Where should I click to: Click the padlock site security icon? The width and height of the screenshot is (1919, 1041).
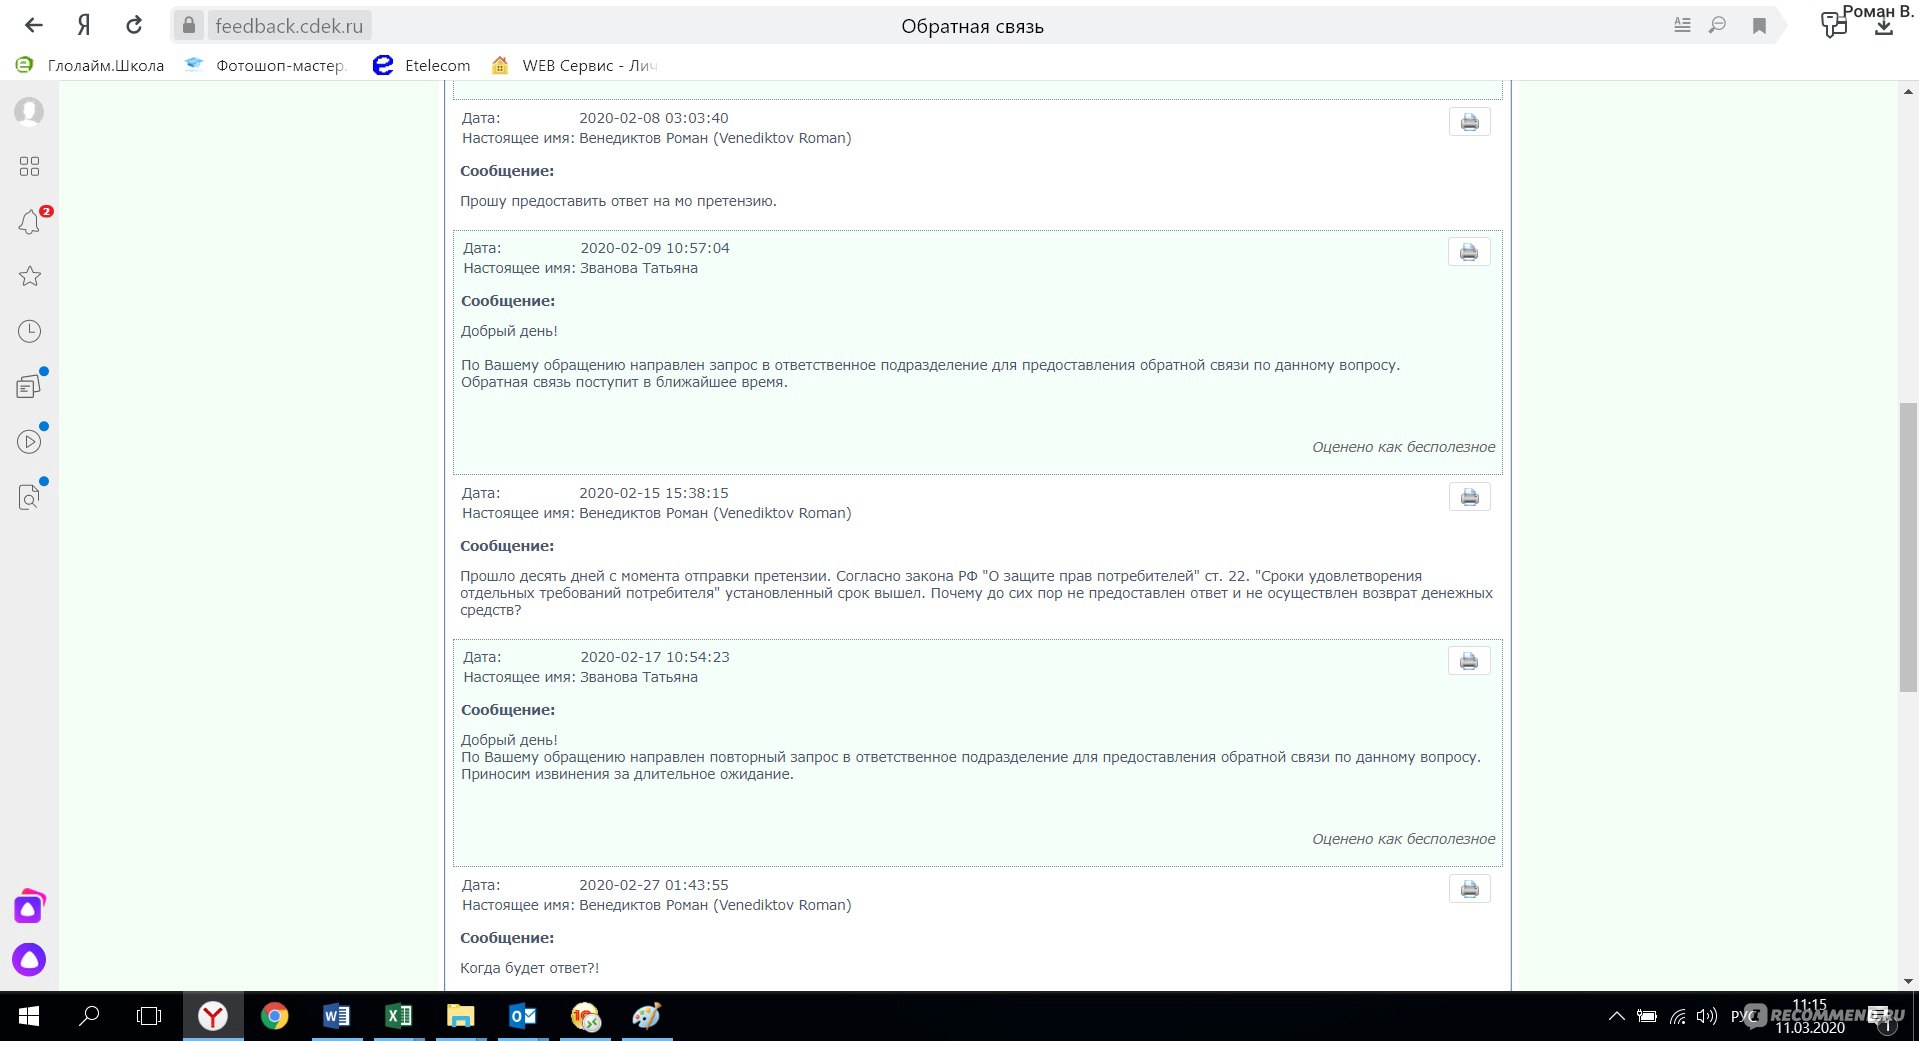(189, 25)
